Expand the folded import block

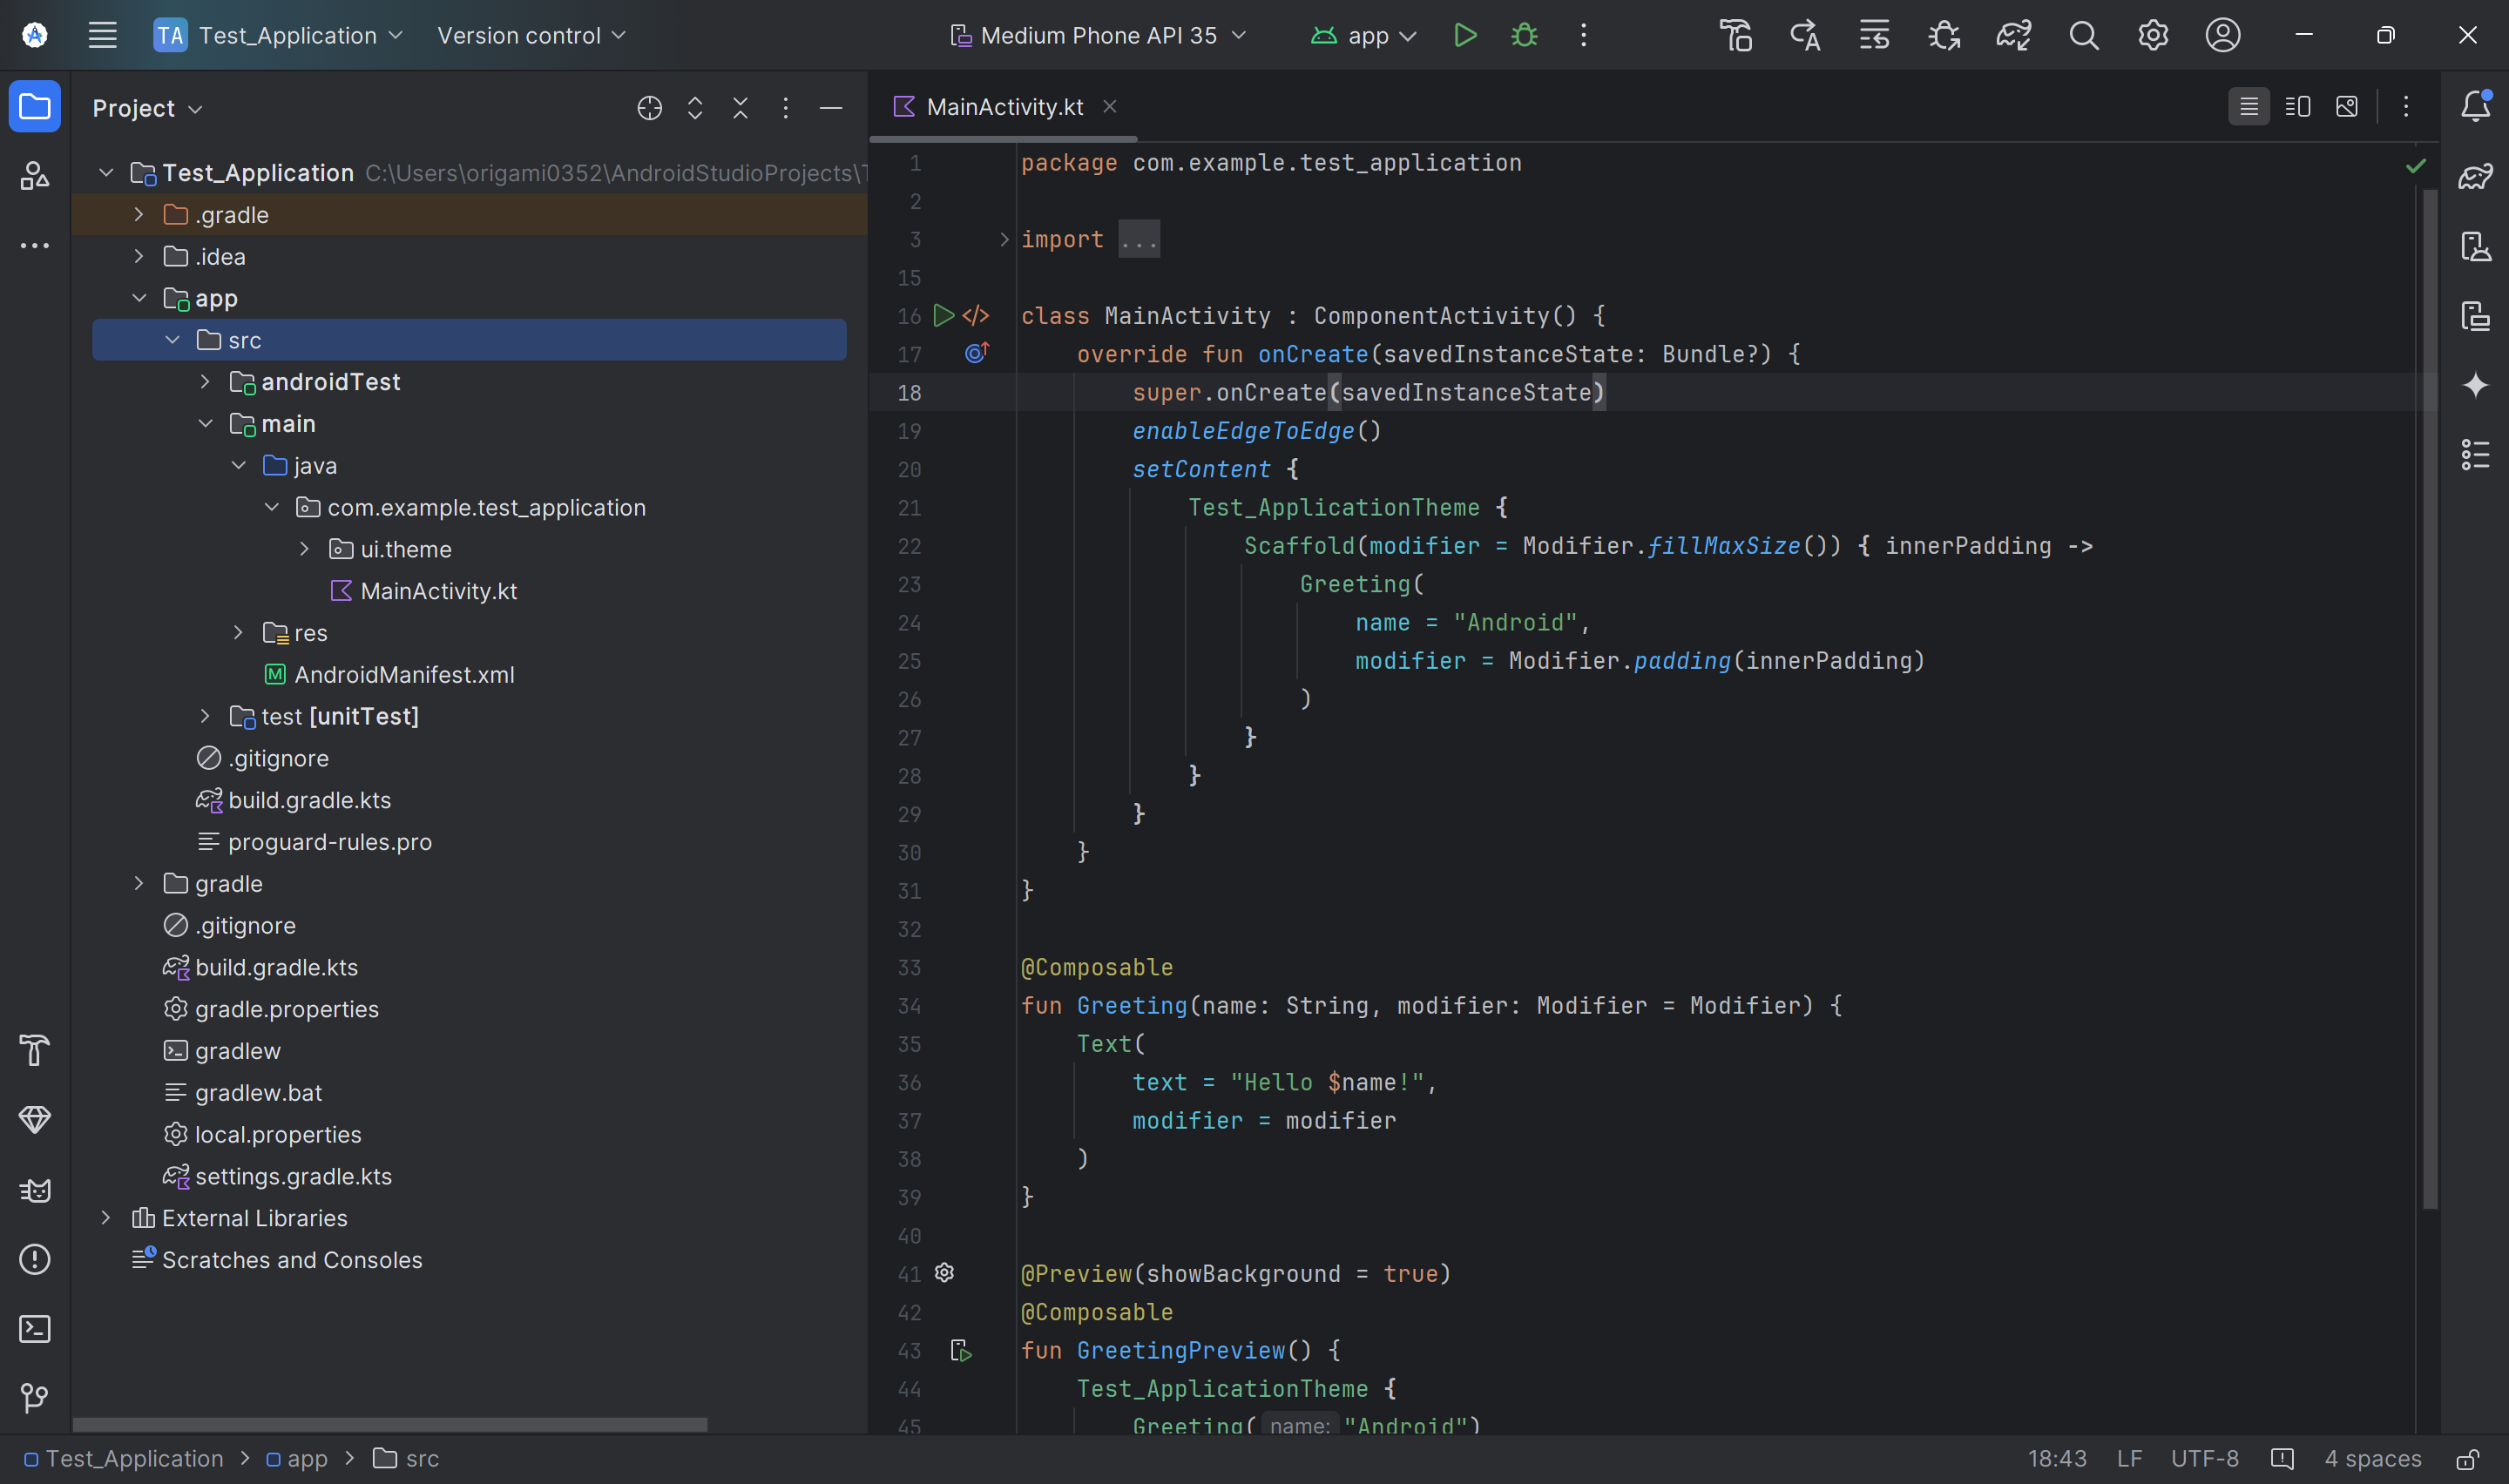point(1004,240)
